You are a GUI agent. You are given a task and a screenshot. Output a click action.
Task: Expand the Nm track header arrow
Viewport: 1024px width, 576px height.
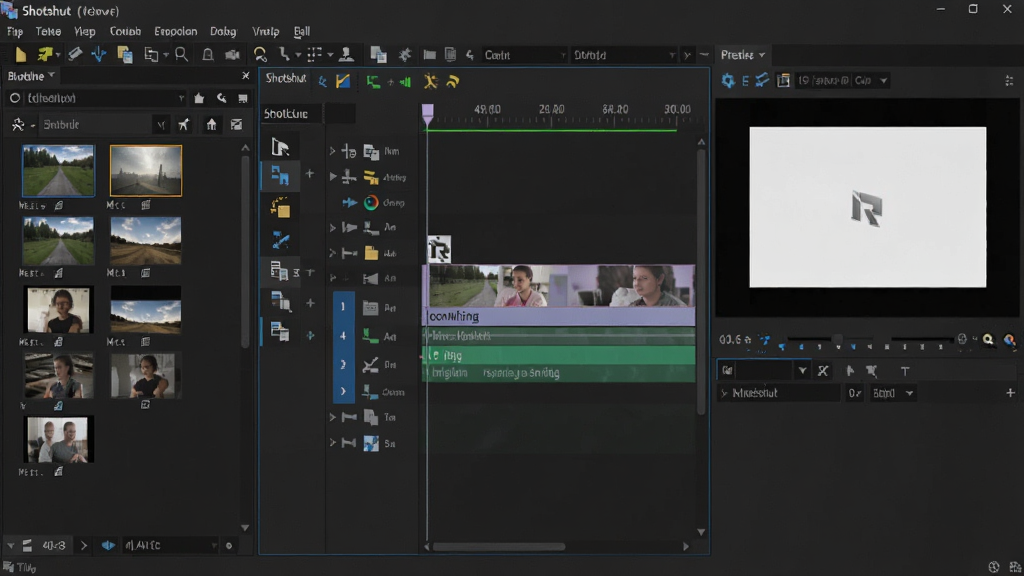point(332,152)
